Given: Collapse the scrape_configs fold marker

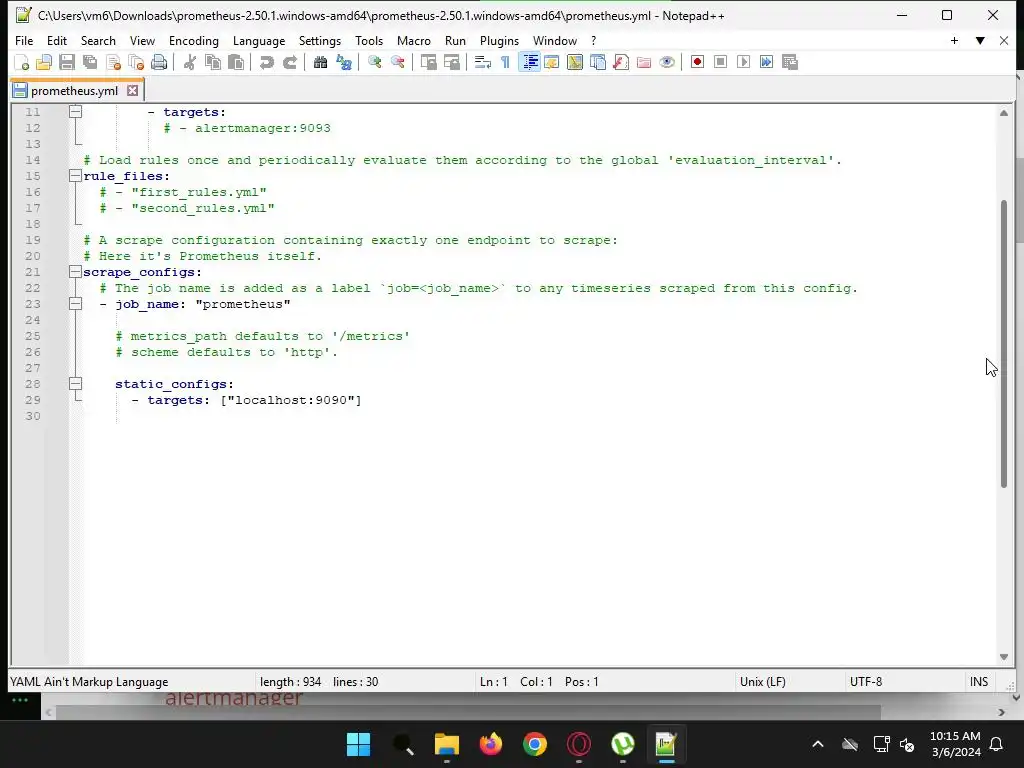Looking at the screenshot, I should pyautogui.click(x=76, y=272).
